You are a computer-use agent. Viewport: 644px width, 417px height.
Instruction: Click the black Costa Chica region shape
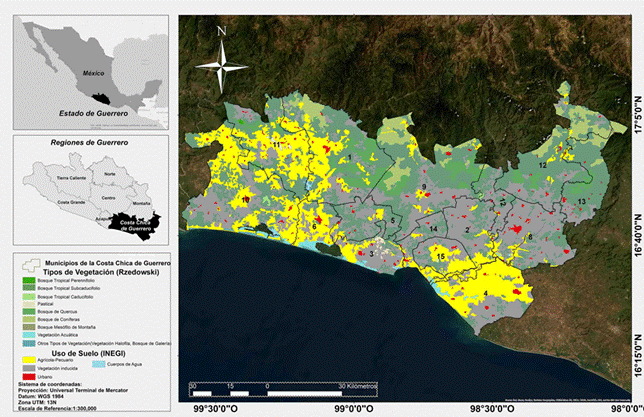tap(137, 221)
